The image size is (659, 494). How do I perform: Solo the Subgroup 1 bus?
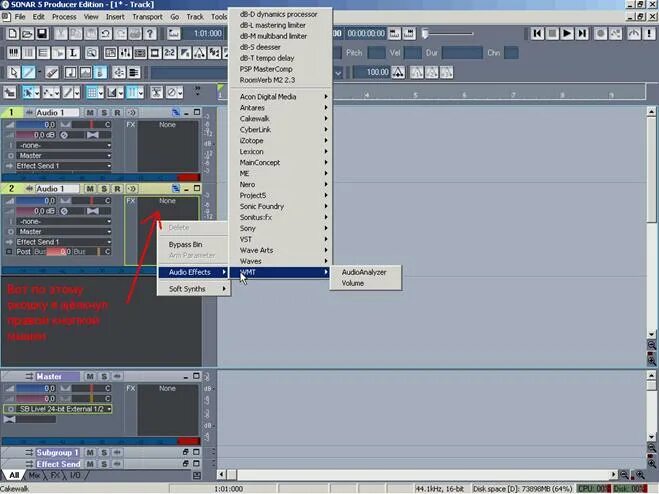point(104,452)
